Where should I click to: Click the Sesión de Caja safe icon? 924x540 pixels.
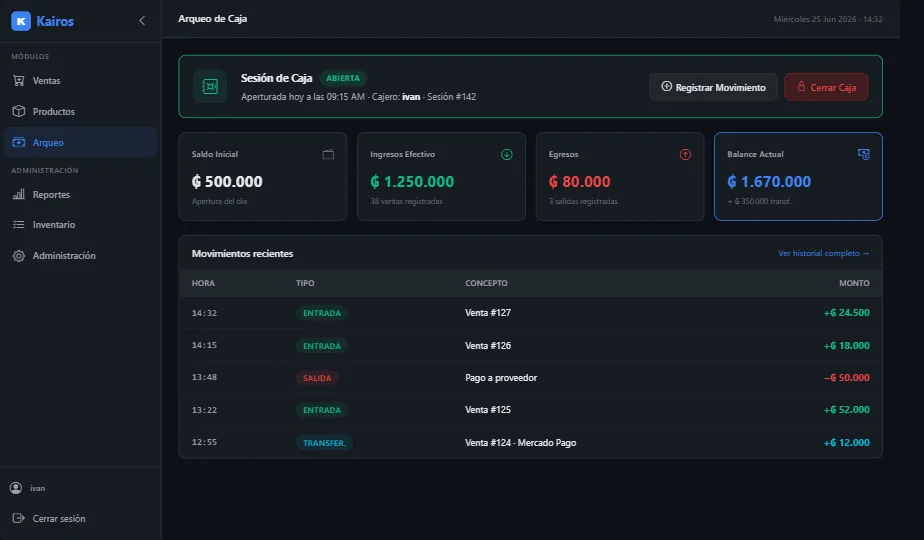point(210,87)
